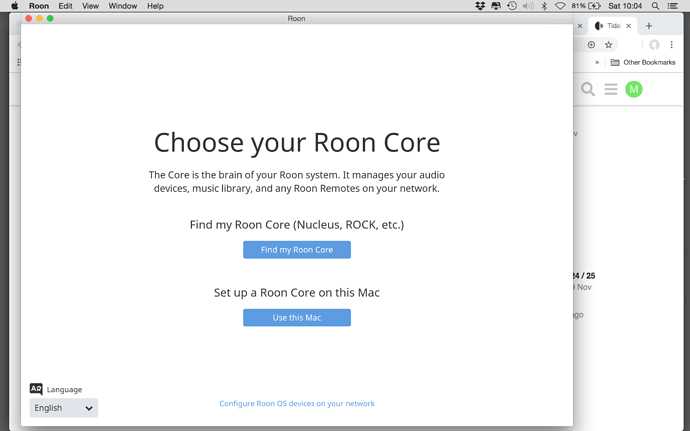The image size is (690, 431).
Task: Choose Use this Mac button
Action: click(297, 317)
